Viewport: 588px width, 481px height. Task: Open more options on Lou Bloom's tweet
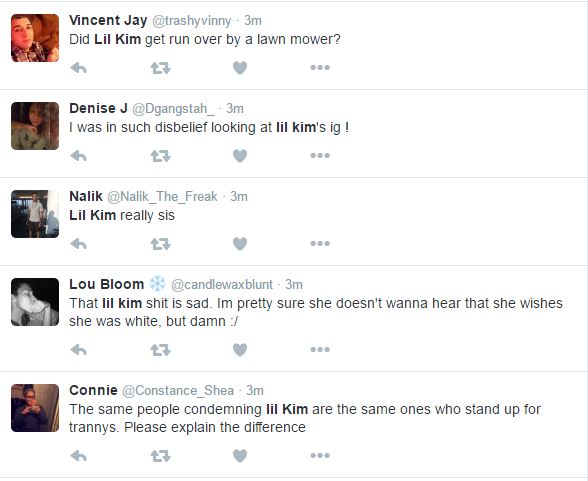(320, 349)
